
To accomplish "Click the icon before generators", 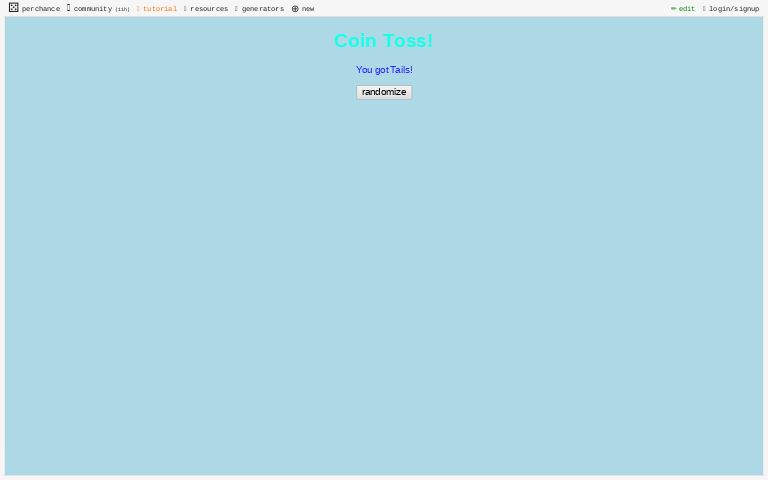I will pyautogui.click(x=236, y=8).
